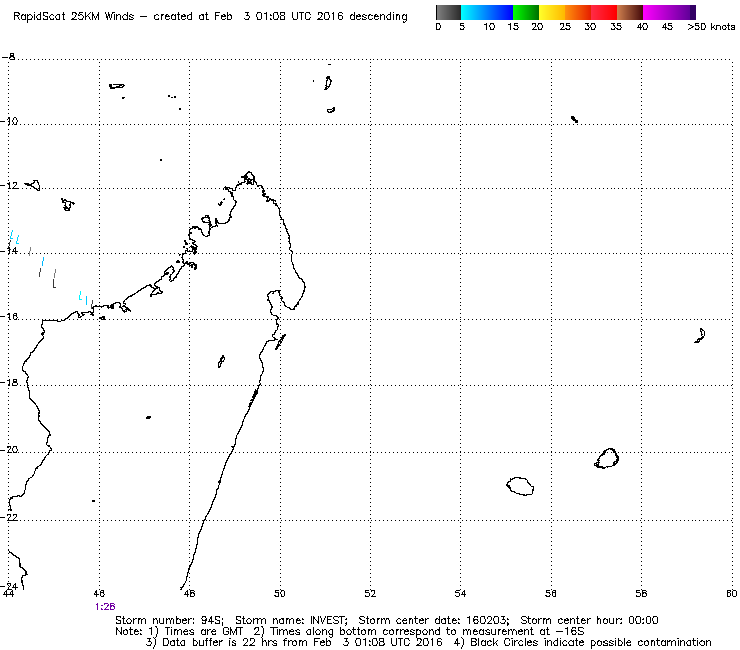Click the green 15-20 knots color segment
The width and height of the screenshot is (740, 650).
coord(526,12)
